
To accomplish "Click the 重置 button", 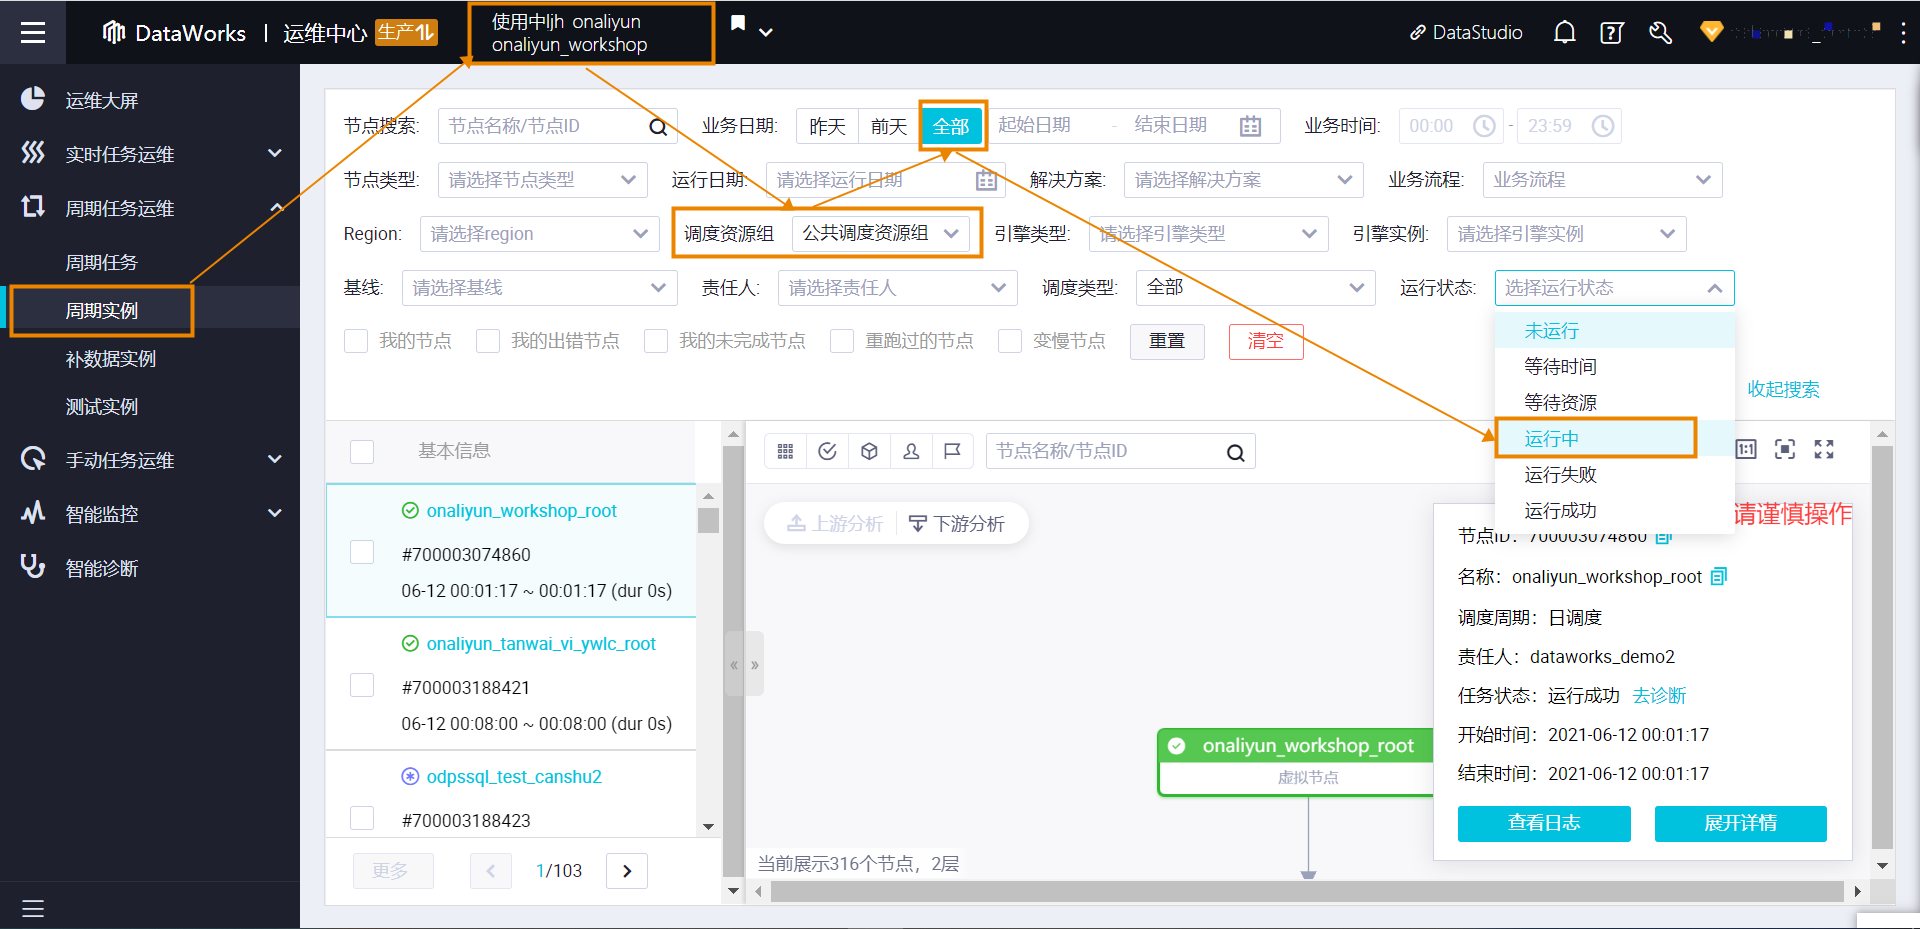I will [1167, 341].
